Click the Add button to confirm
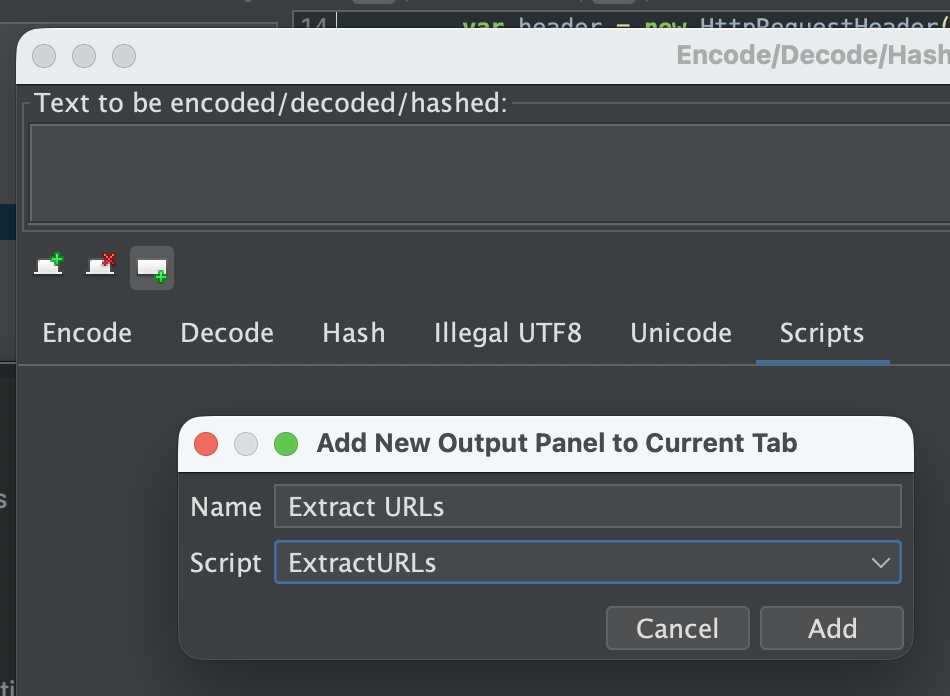This screenshot has width=950, height=696. 831,628
